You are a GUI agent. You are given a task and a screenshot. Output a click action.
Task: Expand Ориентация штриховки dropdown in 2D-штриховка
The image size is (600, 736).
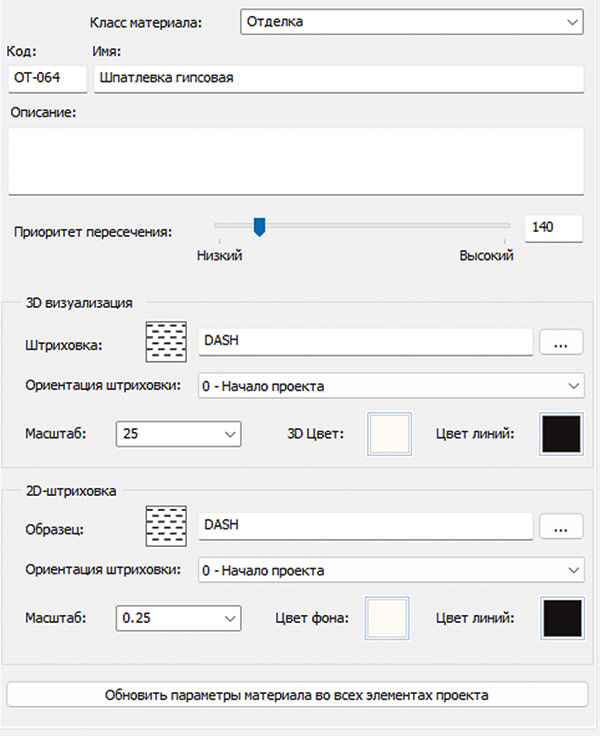tap(390, 570)
